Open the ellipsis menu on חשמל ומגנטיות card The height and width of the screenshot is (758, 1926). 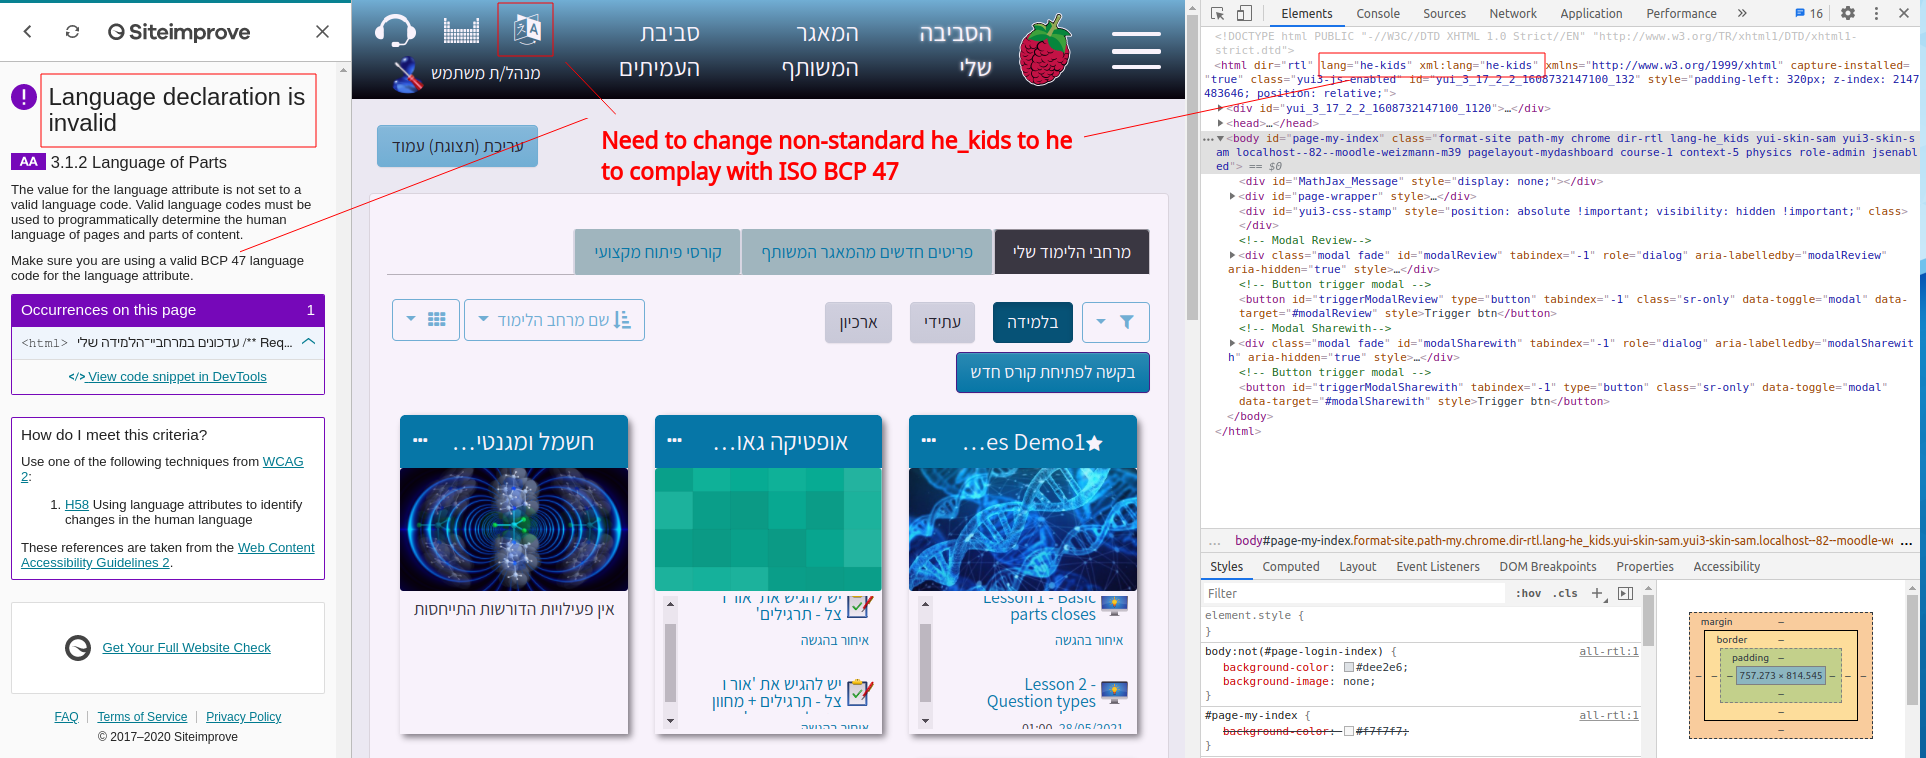click(420, 441)
